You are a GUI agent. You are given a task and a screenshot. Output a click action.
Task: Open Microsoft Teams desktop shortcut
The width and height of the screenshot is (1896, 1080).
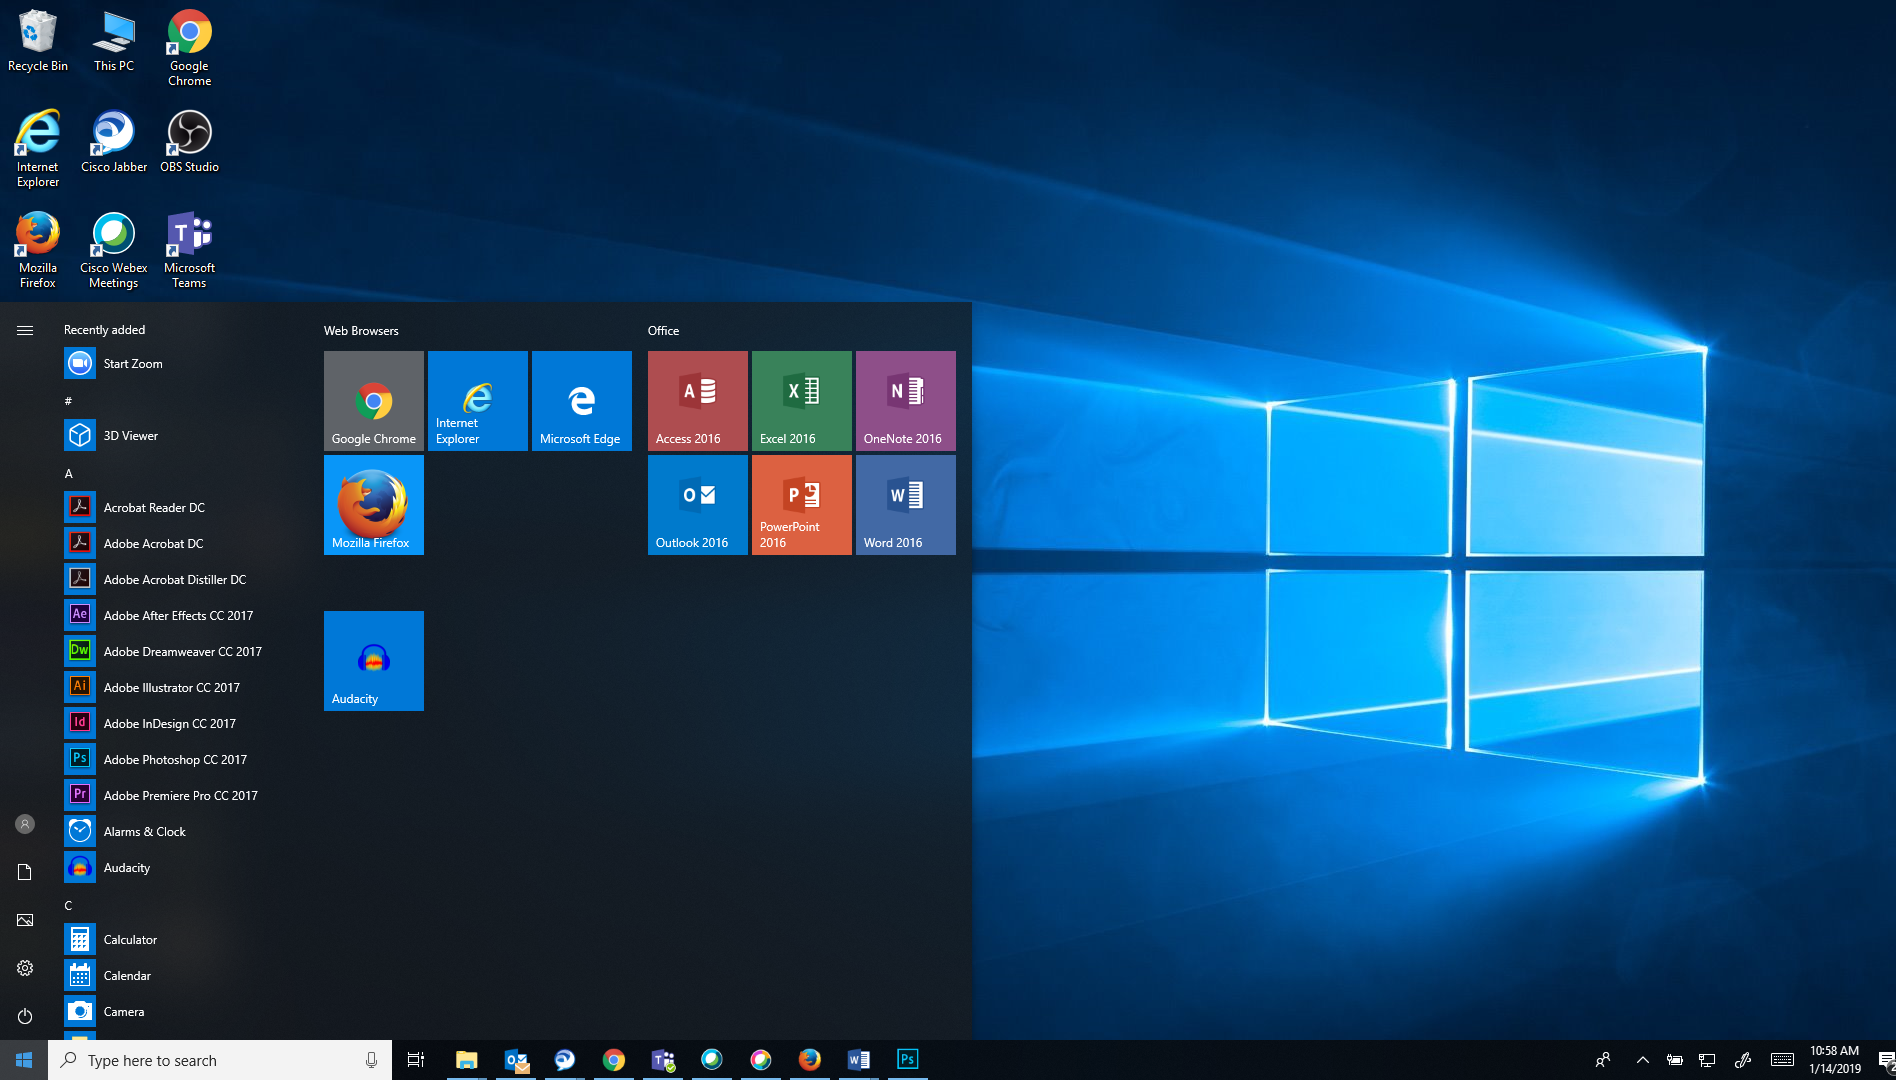189,250
